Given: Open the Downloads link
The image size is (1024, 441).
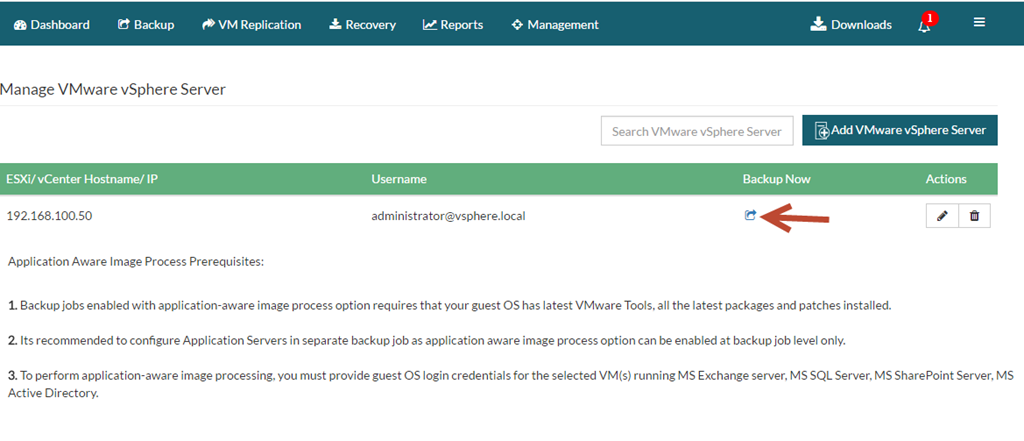Looking at the screenshot, I should pos(851,25).
